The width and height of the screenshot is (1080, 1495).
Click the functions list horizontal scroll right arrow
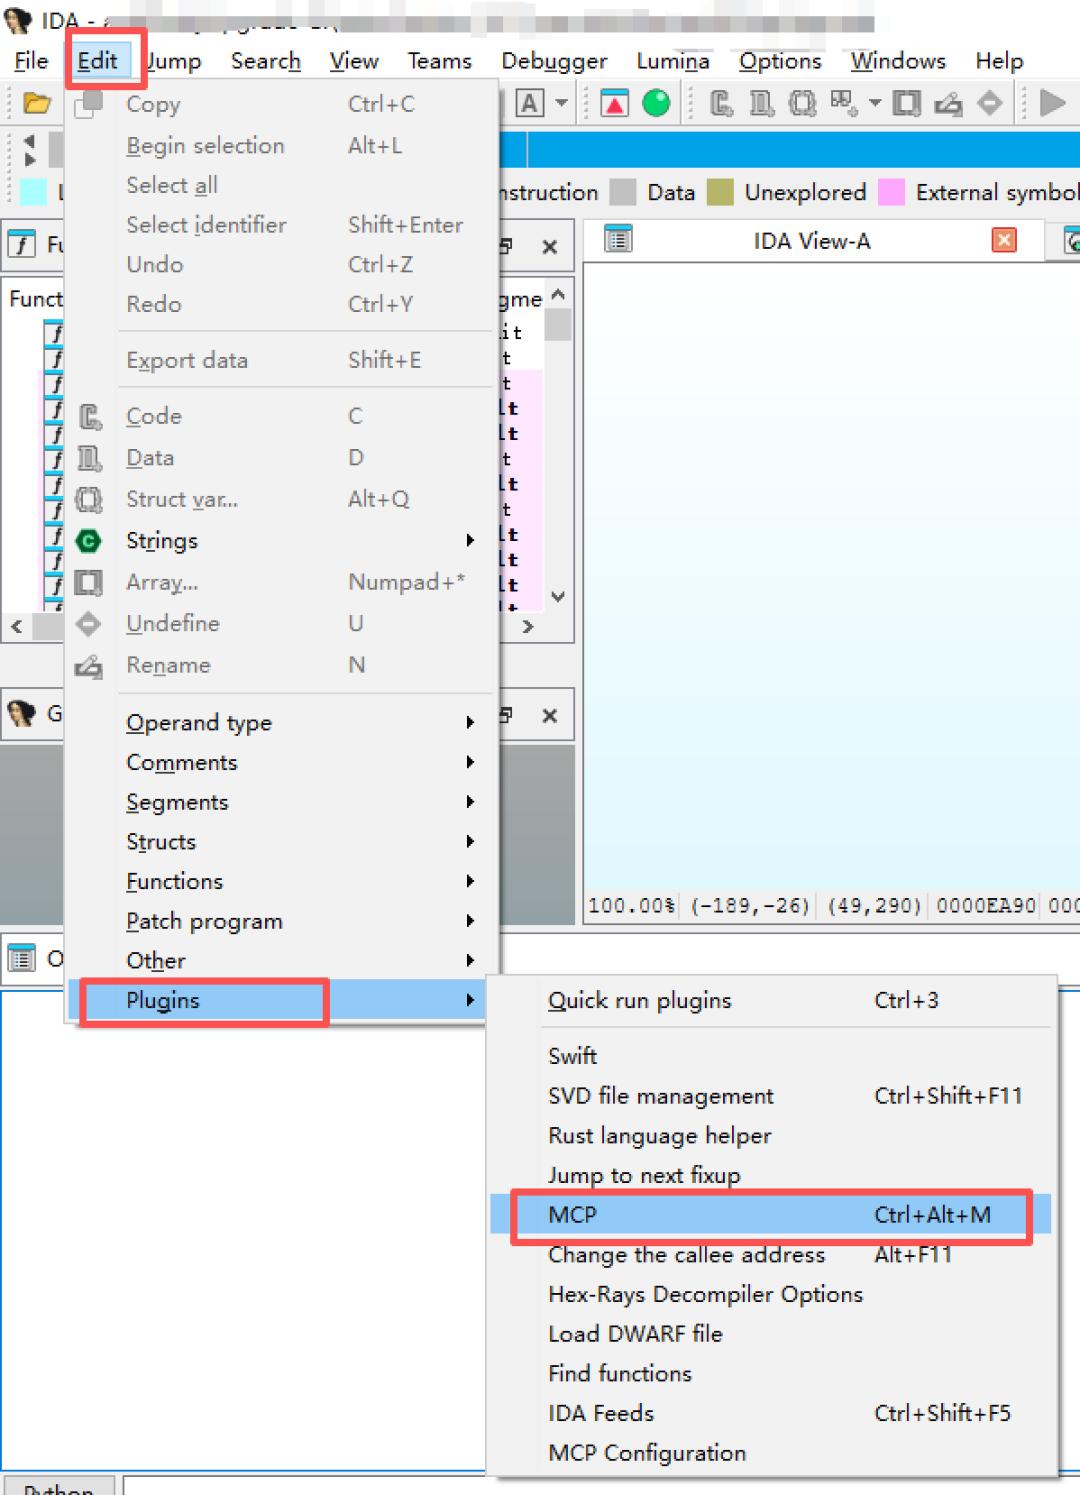click(x=527, y=627)
